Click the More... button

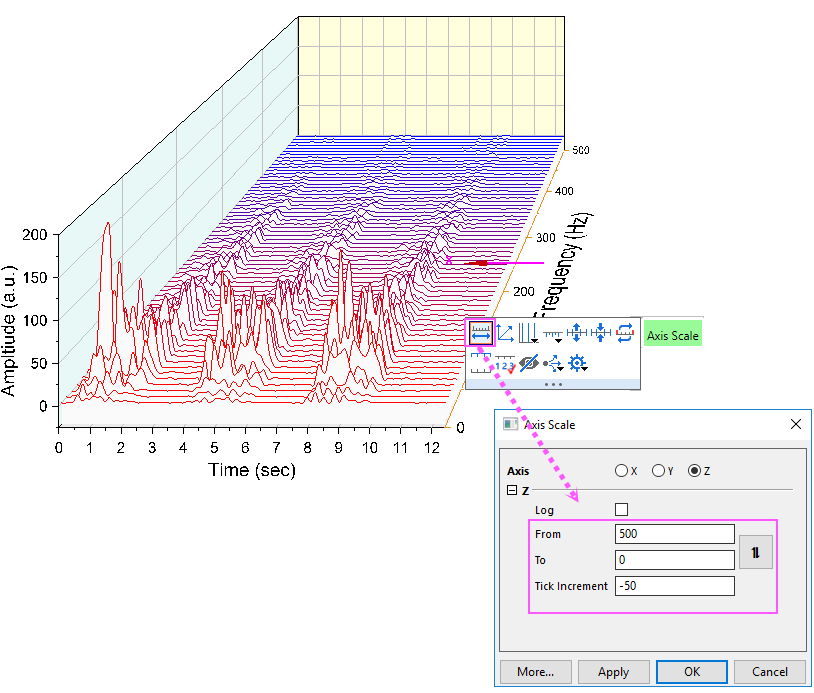(536, 671)
